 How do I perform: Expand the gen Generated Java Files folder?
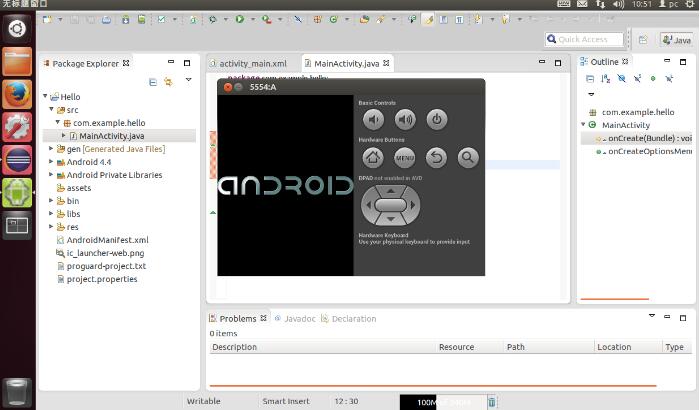51,149
